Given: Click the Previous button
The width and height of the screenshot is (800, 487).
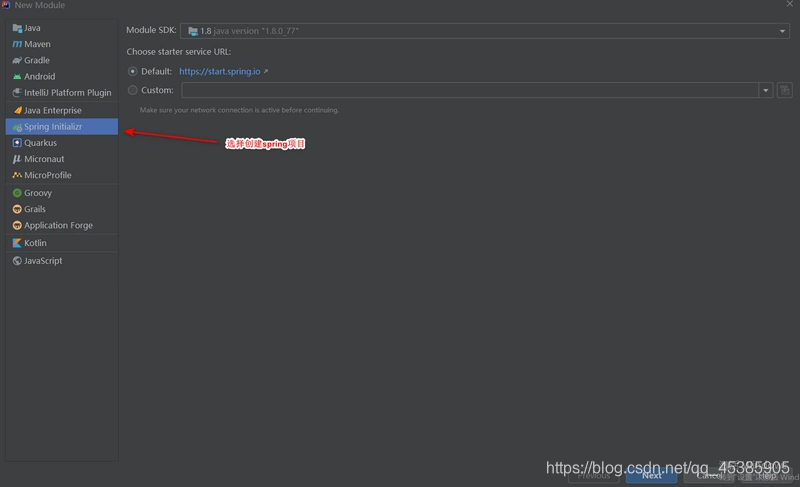Looking at the screenshot, I should 594,476.
